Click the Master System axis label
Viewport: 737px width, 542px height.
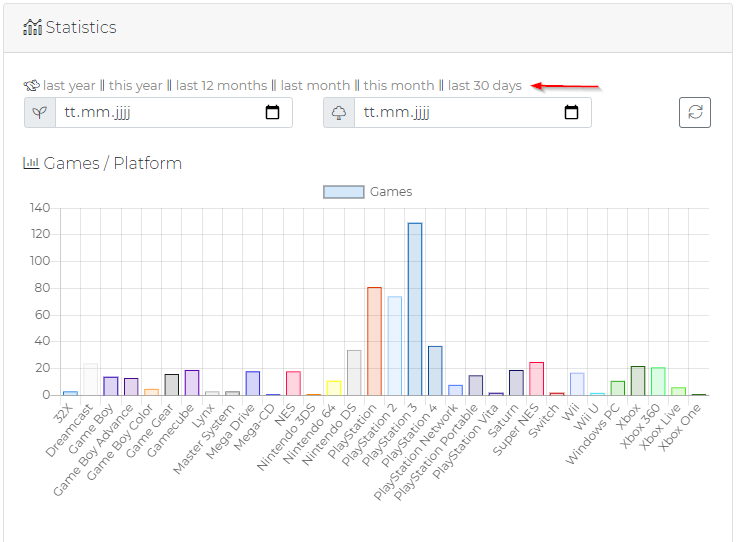pyautogui.click(x=204, y=439)
